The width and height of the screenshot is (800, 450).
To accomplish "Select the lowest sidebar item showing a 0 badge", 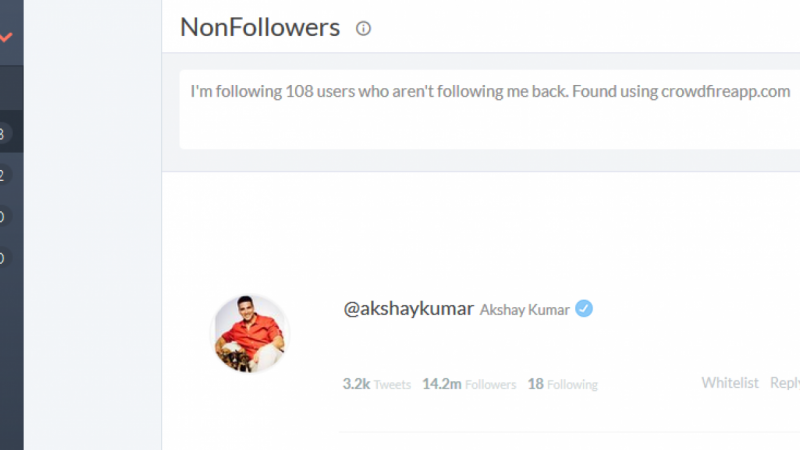I will point(11,258).
